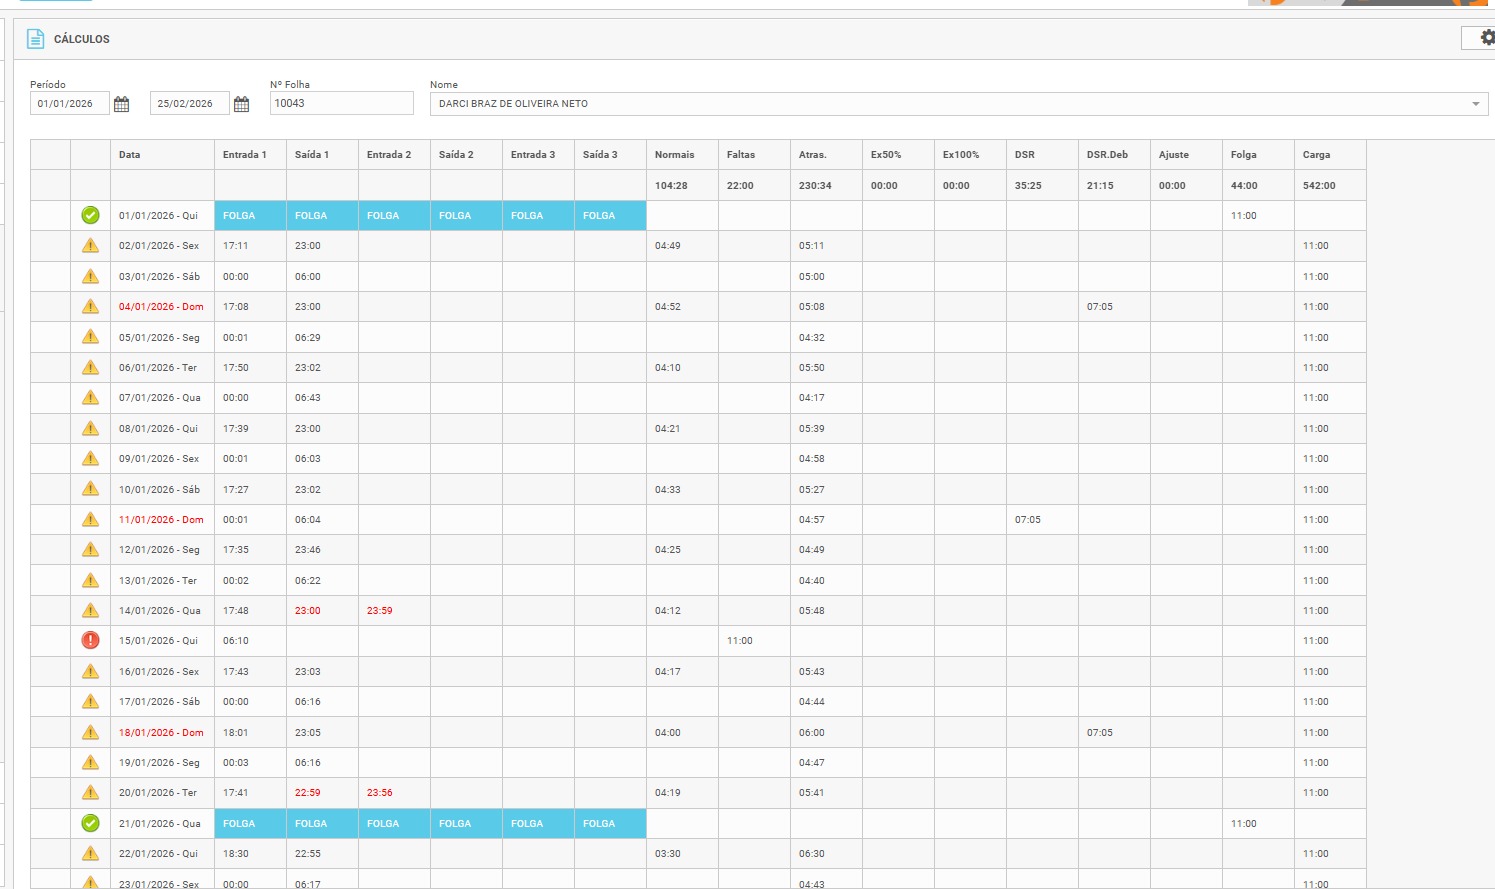Select the red 23:00 Saída 1 cell
This screenshot has width=1495, height=889.
point(308,611)
